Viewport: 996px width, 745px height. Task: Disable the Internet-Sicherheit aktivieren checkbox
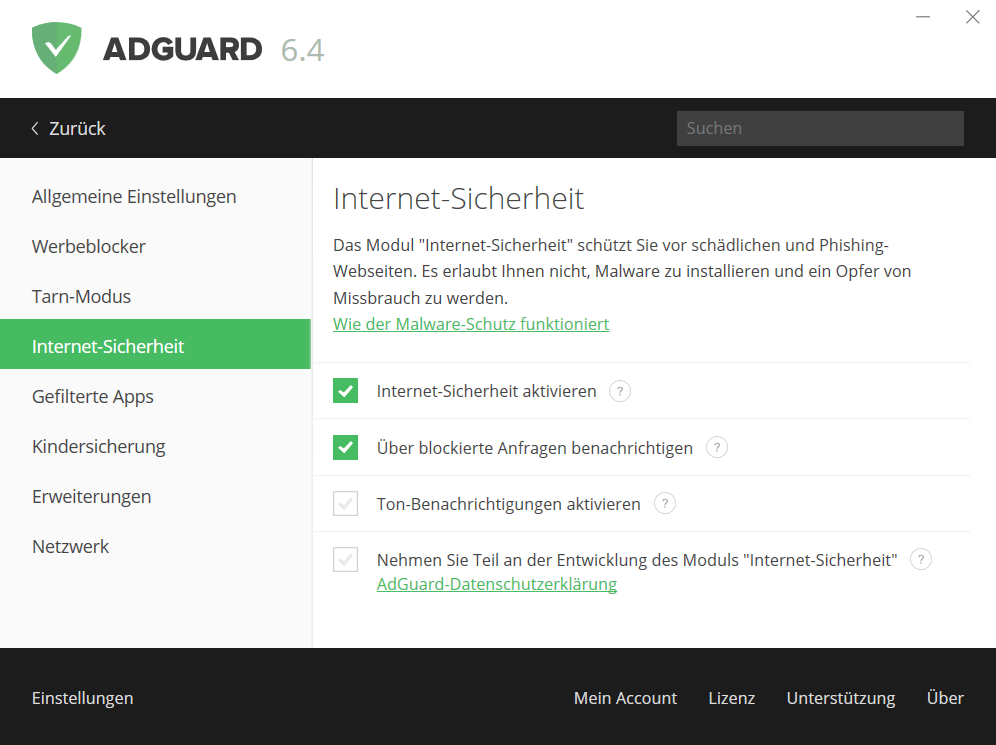[x=346, y=391]
